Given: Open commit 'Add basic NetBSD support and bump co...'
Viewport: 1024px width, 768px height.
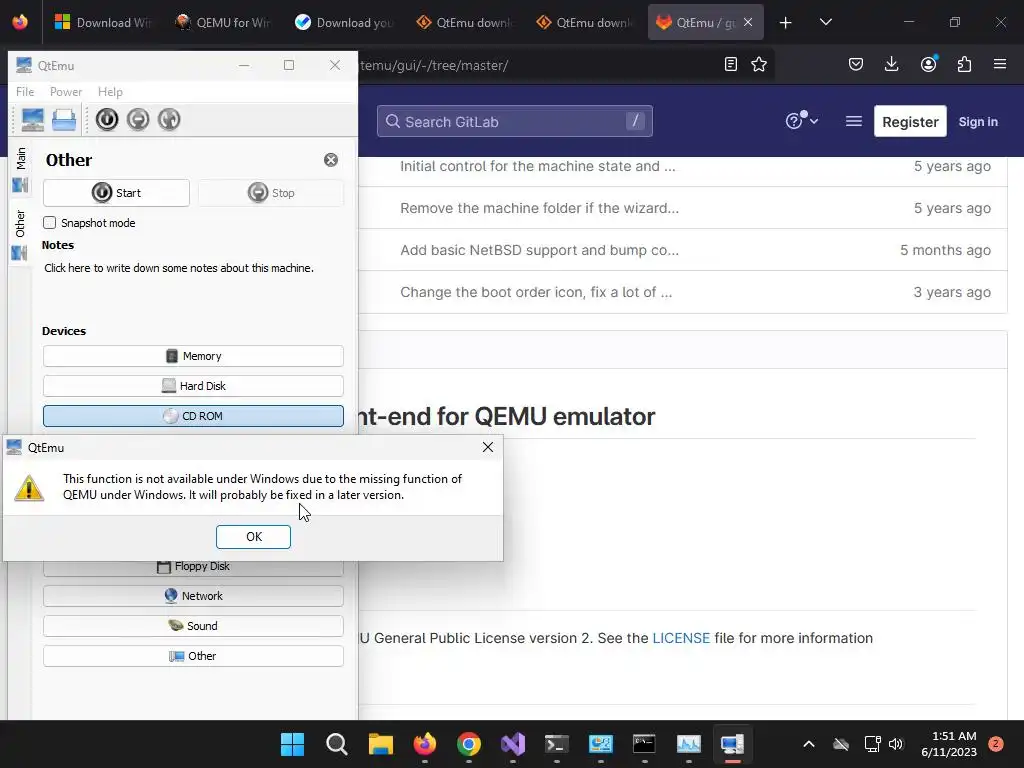Looking at the screenshot, I should pos(539,250).
